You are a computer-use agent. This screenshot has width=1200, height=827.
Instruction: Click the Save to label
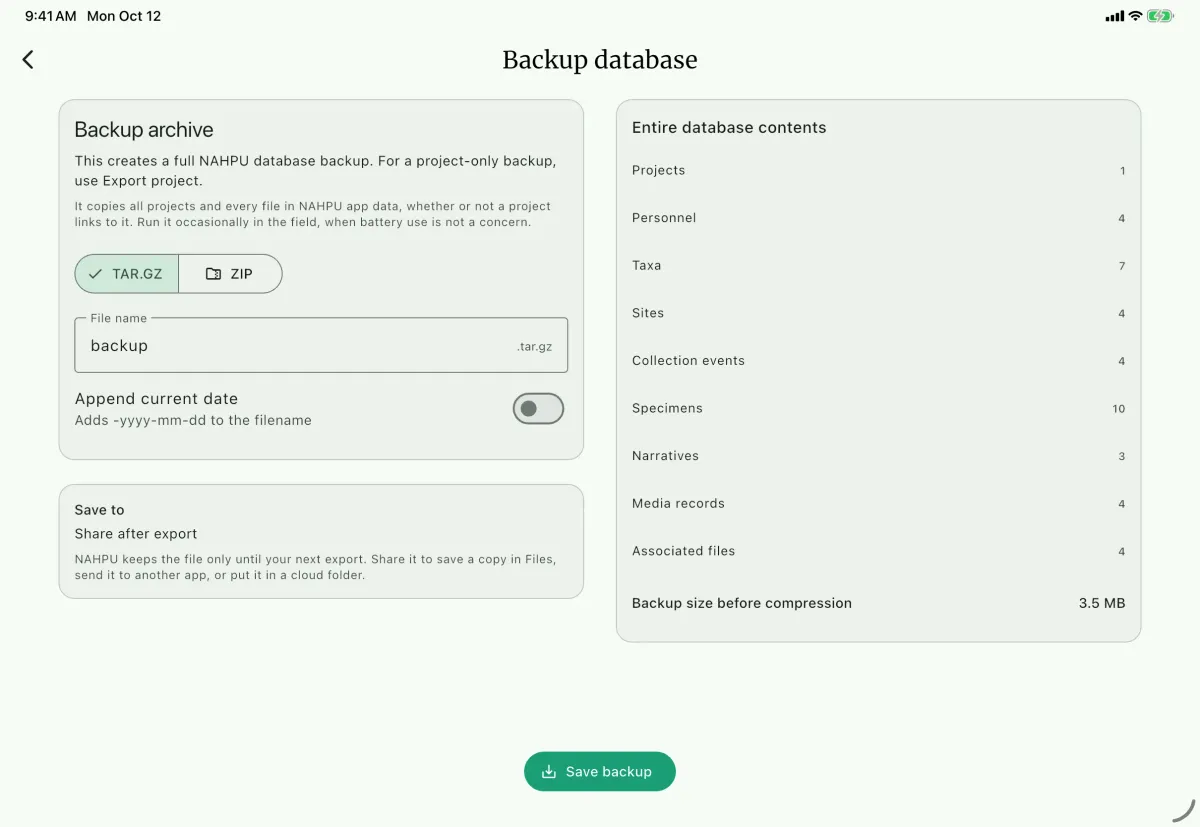point(100,510)
